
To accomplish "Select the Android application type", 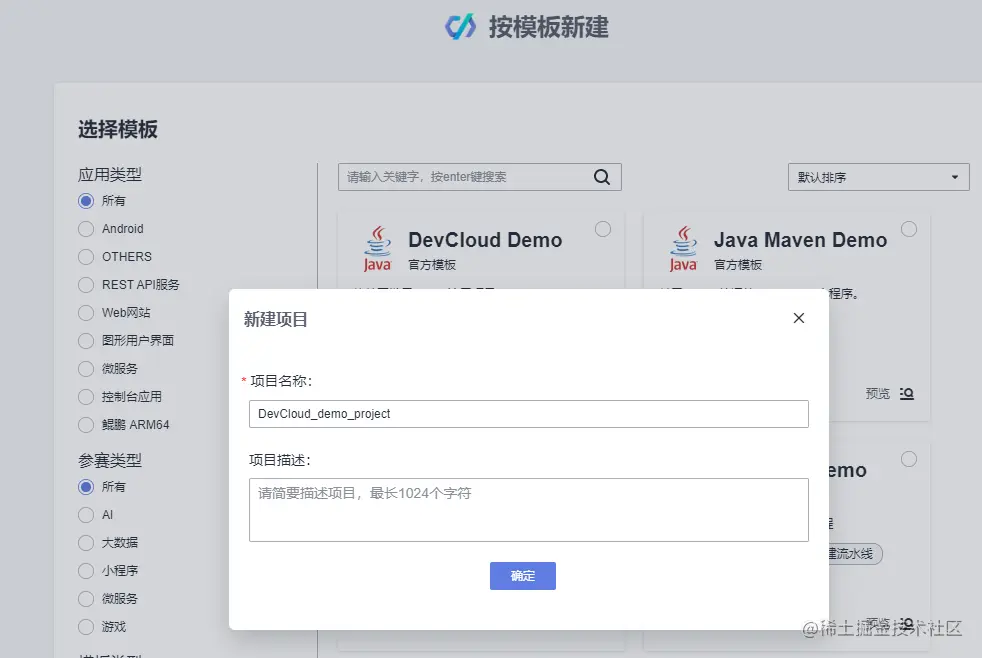I will click(x=86, y=229).
